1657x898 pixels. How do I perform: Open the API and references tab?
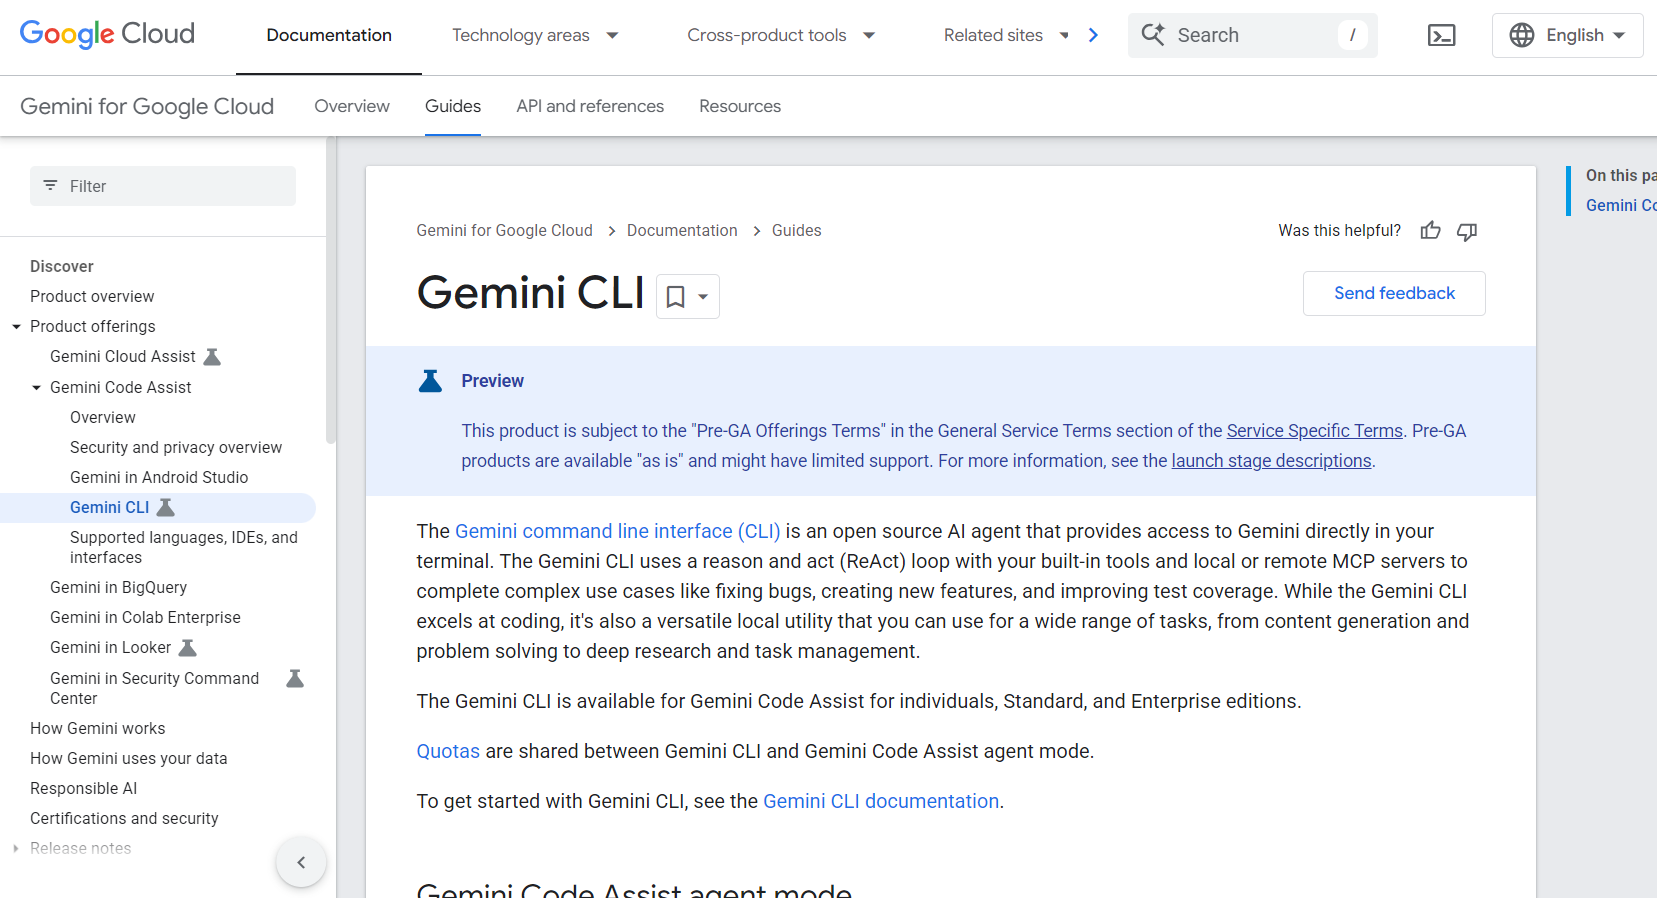click(590, 106)
